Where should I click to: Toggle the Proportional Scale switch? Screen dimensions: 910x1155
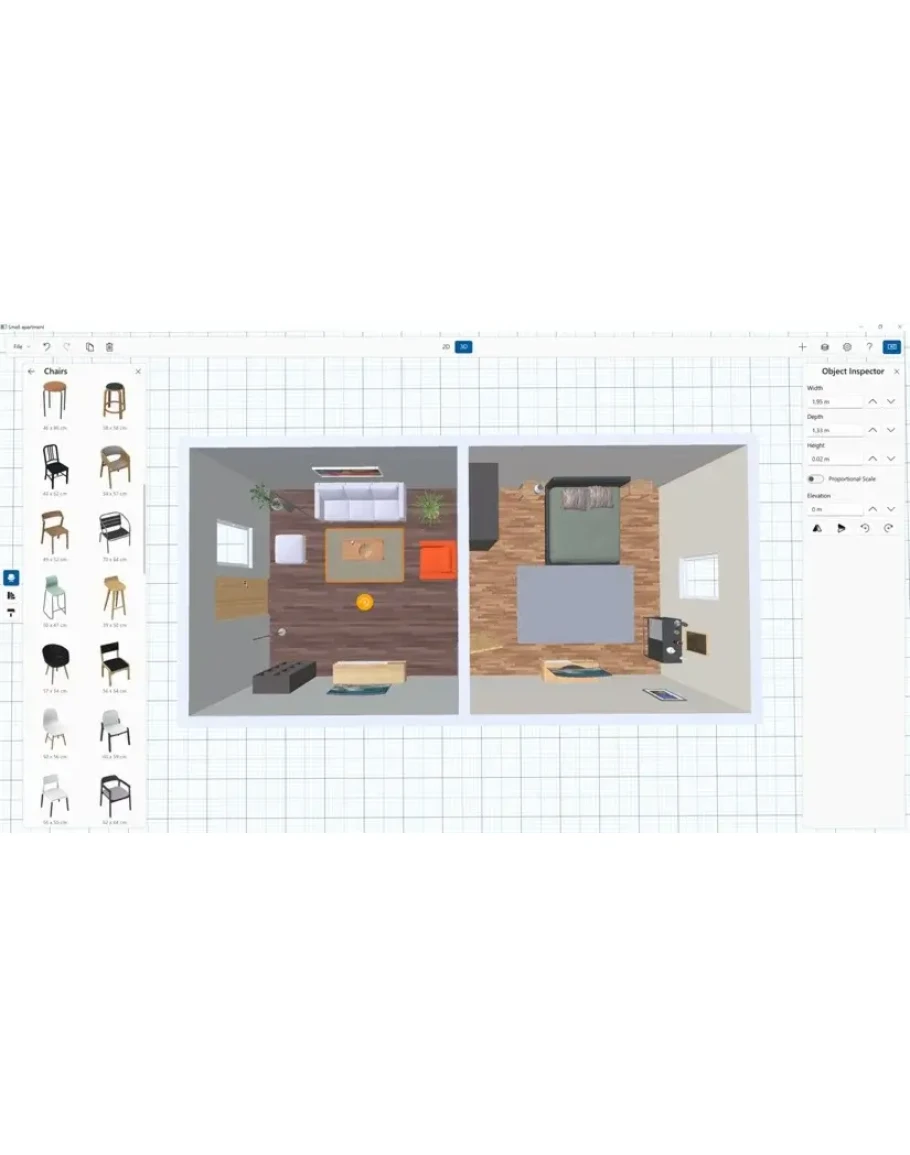tap(816, 479)
